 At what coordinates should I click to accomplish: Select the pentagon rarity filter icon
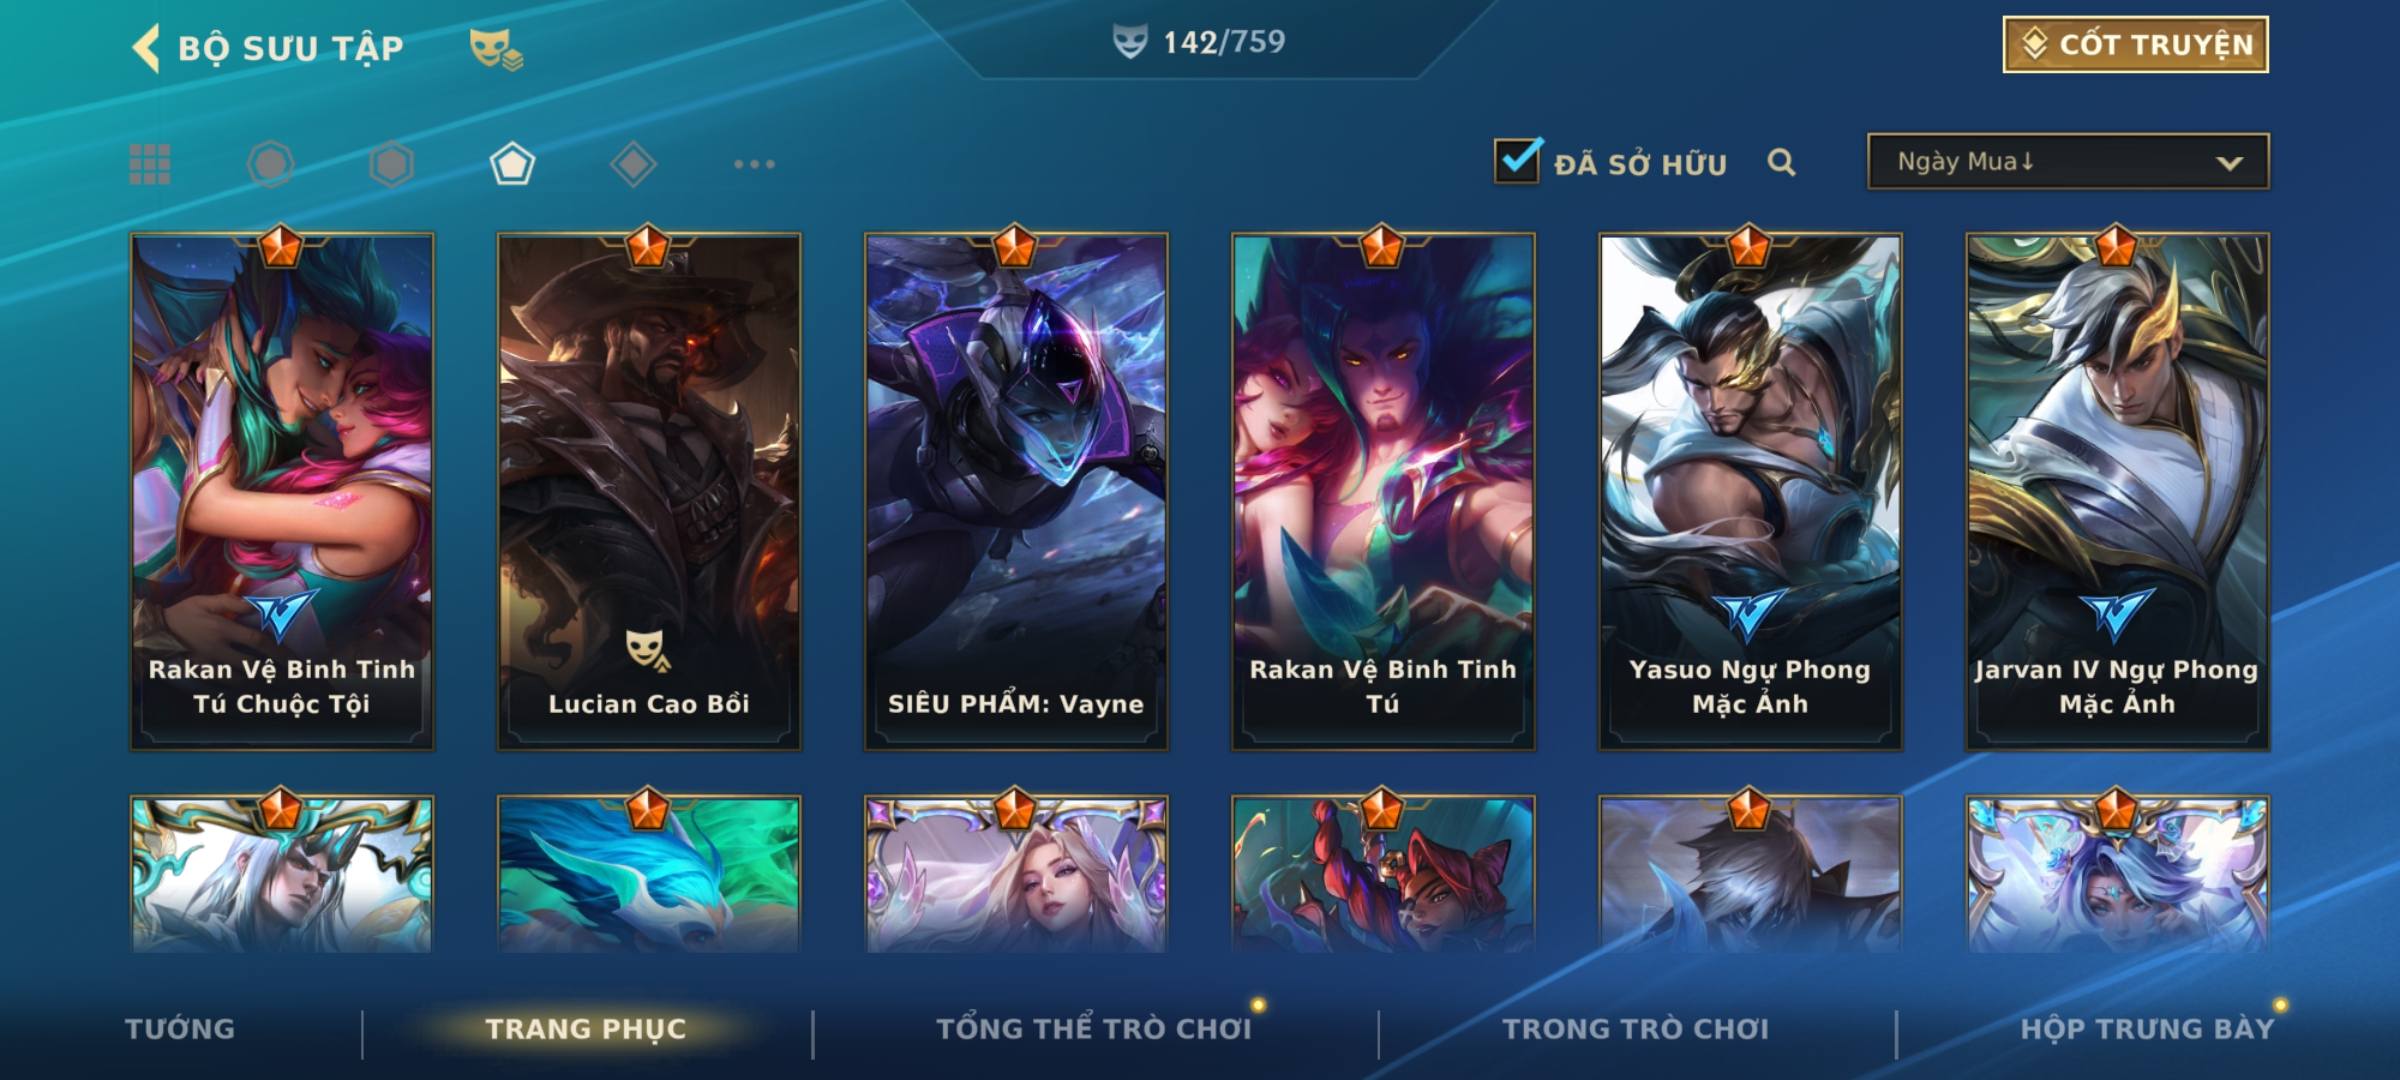point(512,164)
